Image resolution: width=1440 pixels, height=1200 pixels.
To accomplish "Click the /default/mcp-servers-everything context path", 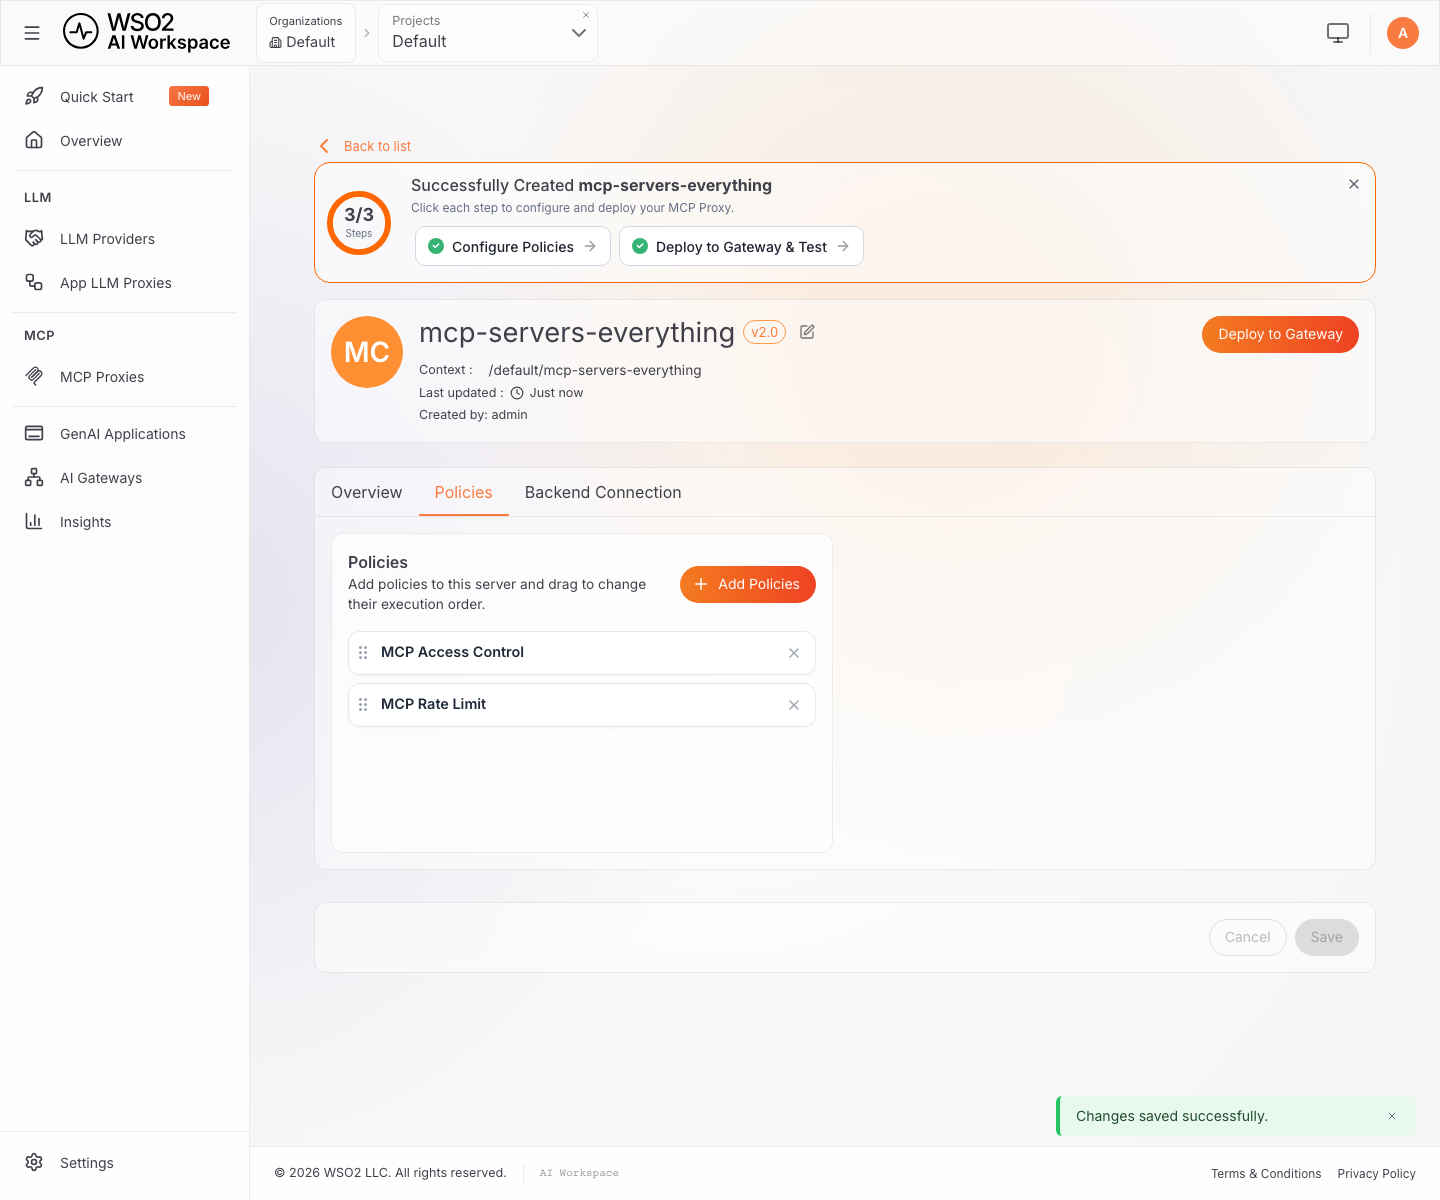I will (595, 370).
